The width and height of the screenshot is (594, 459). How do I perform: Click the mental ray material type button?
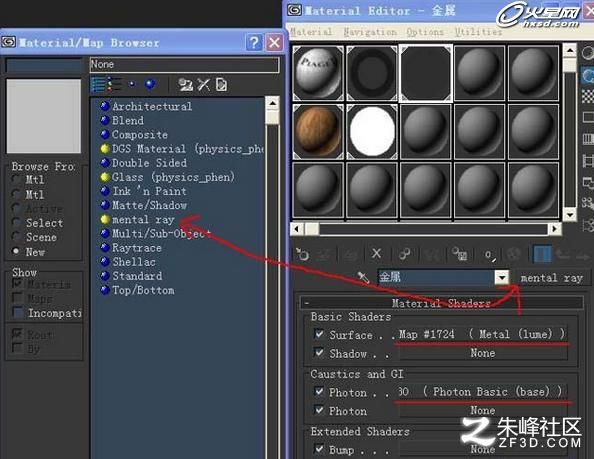551,278
